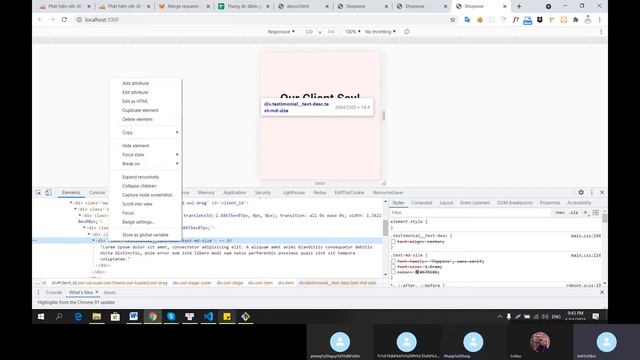Collapse the client_id div tree node
Screen dimensions: 640x360
pyautogui.click(x=70, y=203)
